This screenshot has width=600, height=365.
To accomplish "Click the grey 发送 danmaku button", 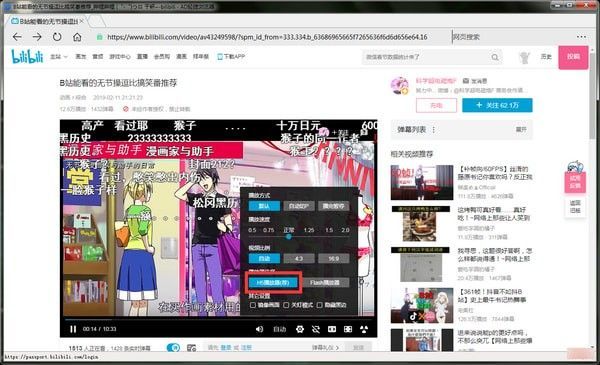I will pyautogui.click(x=358, y=347).
